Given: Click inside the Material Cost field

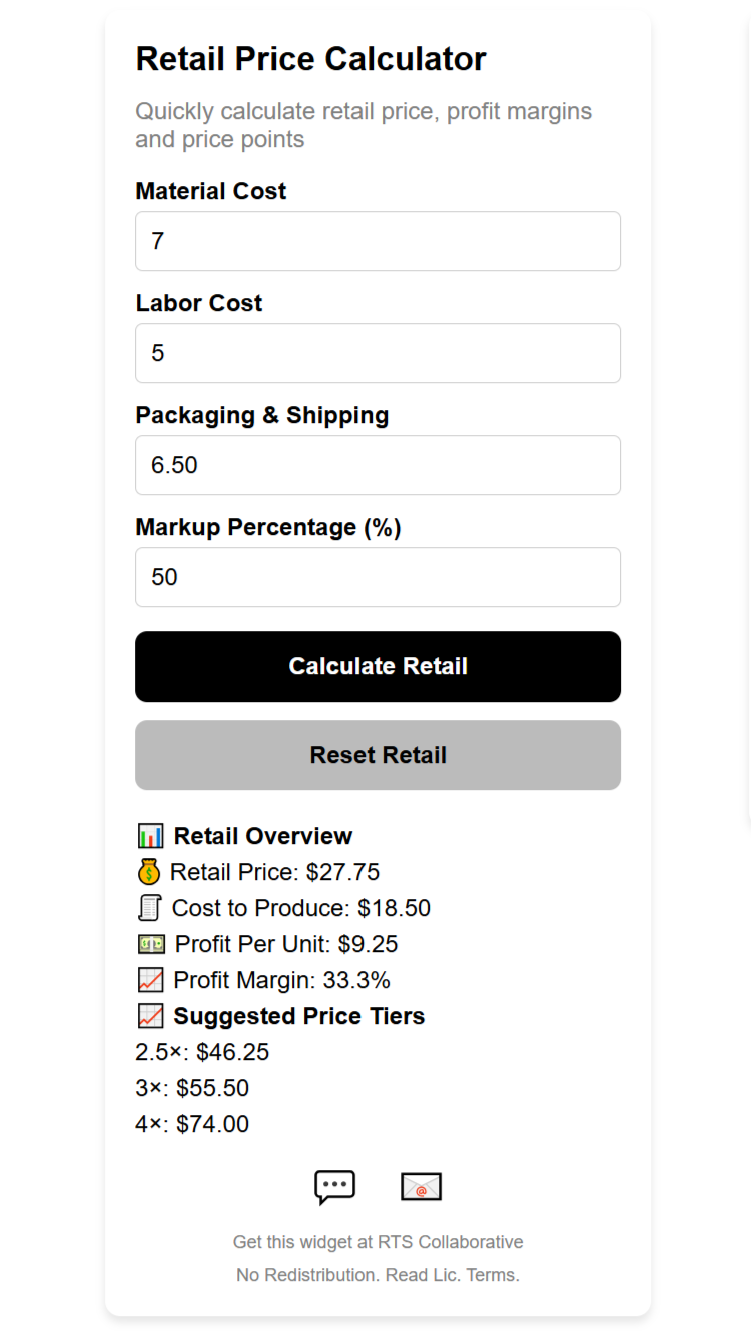Looking at the screenshot, I should pyautogui.click(x=377, y=241).
